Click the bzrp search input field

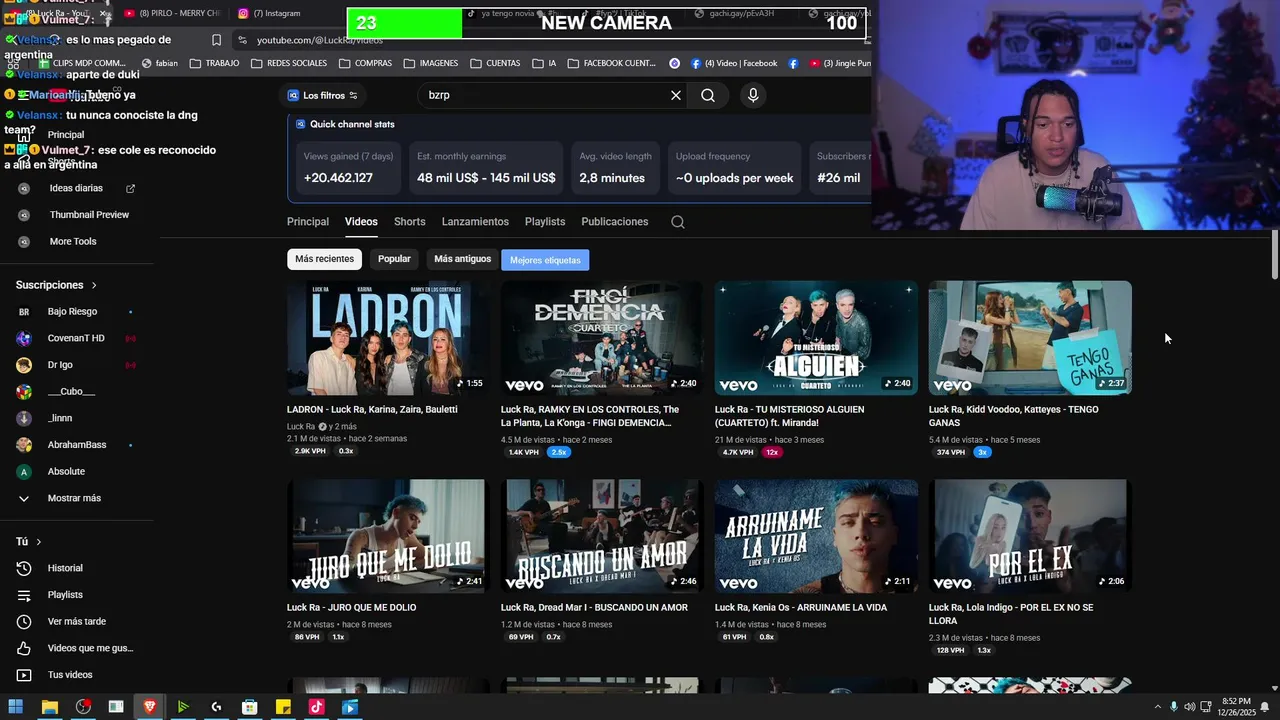[545, 95]
